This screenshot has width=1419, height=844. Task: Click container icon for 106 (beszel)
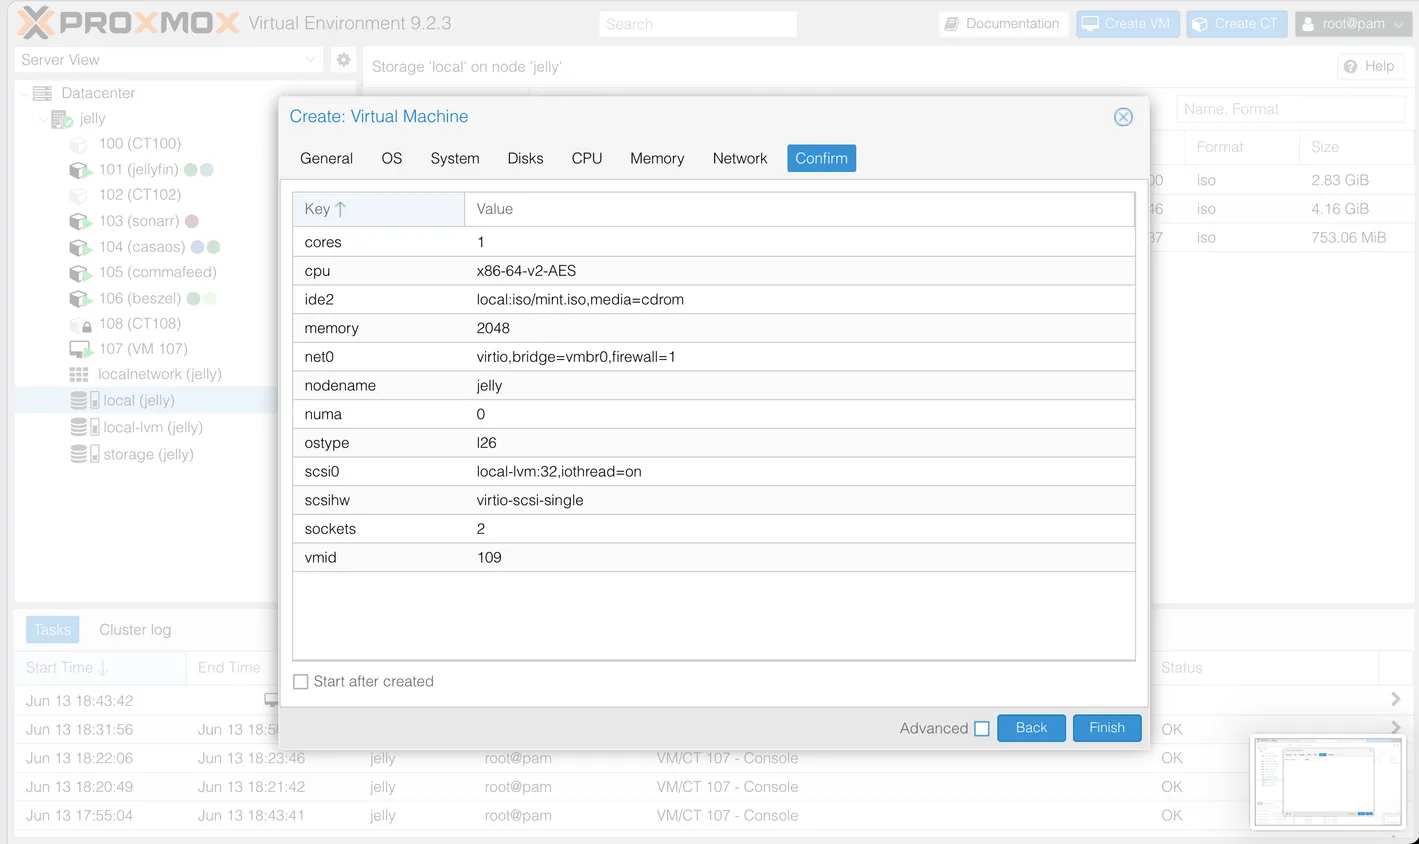pos(79,298)
